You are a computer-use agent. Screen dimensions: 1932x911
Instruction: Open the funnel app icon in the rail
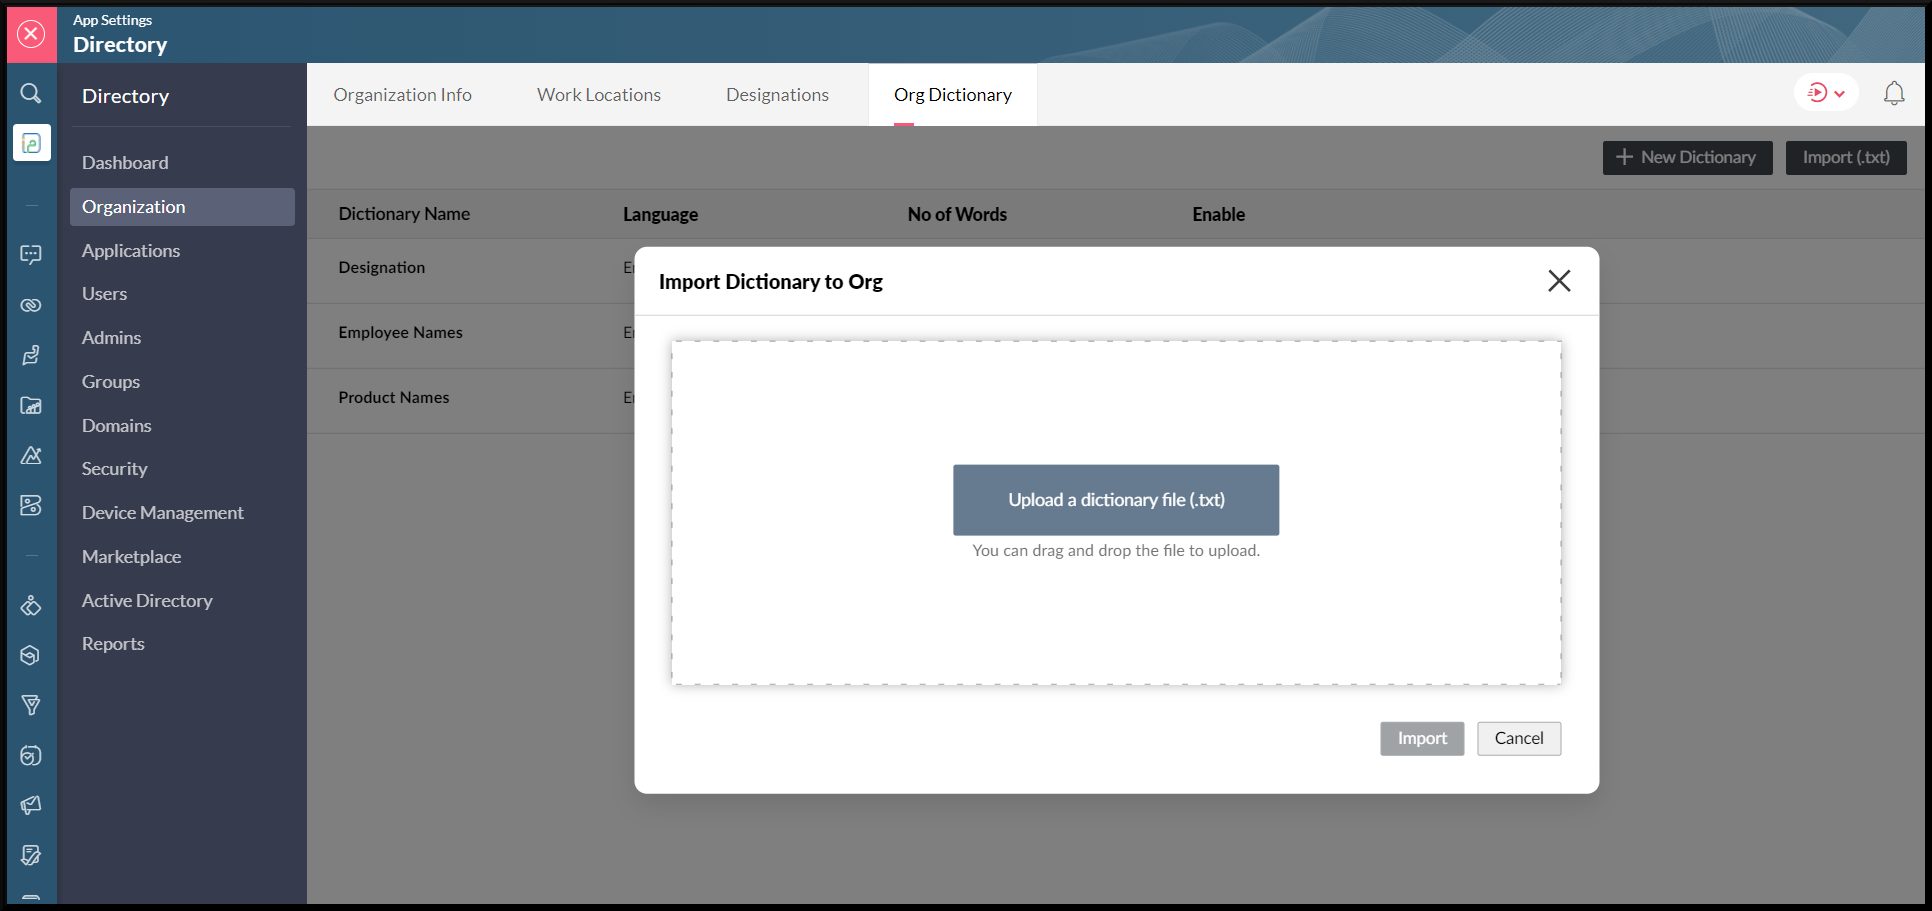click(31, 705)
